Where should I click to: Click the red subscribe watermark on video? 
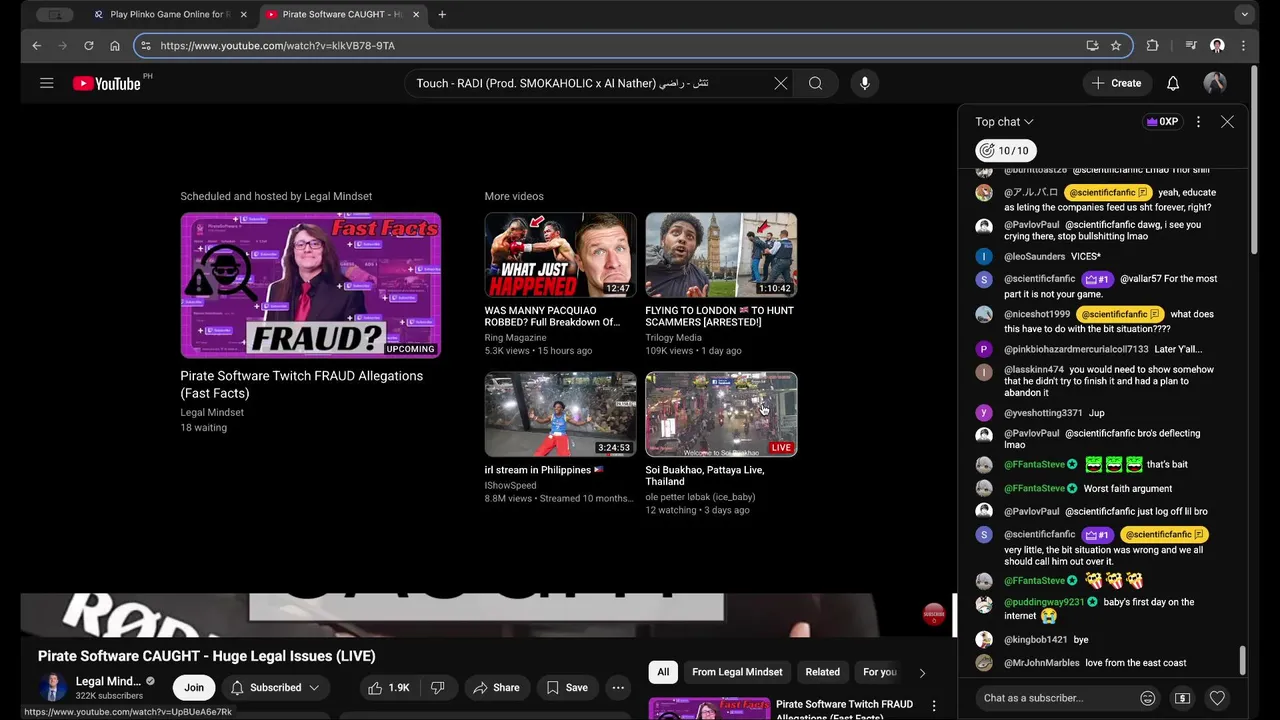point(933,614)
